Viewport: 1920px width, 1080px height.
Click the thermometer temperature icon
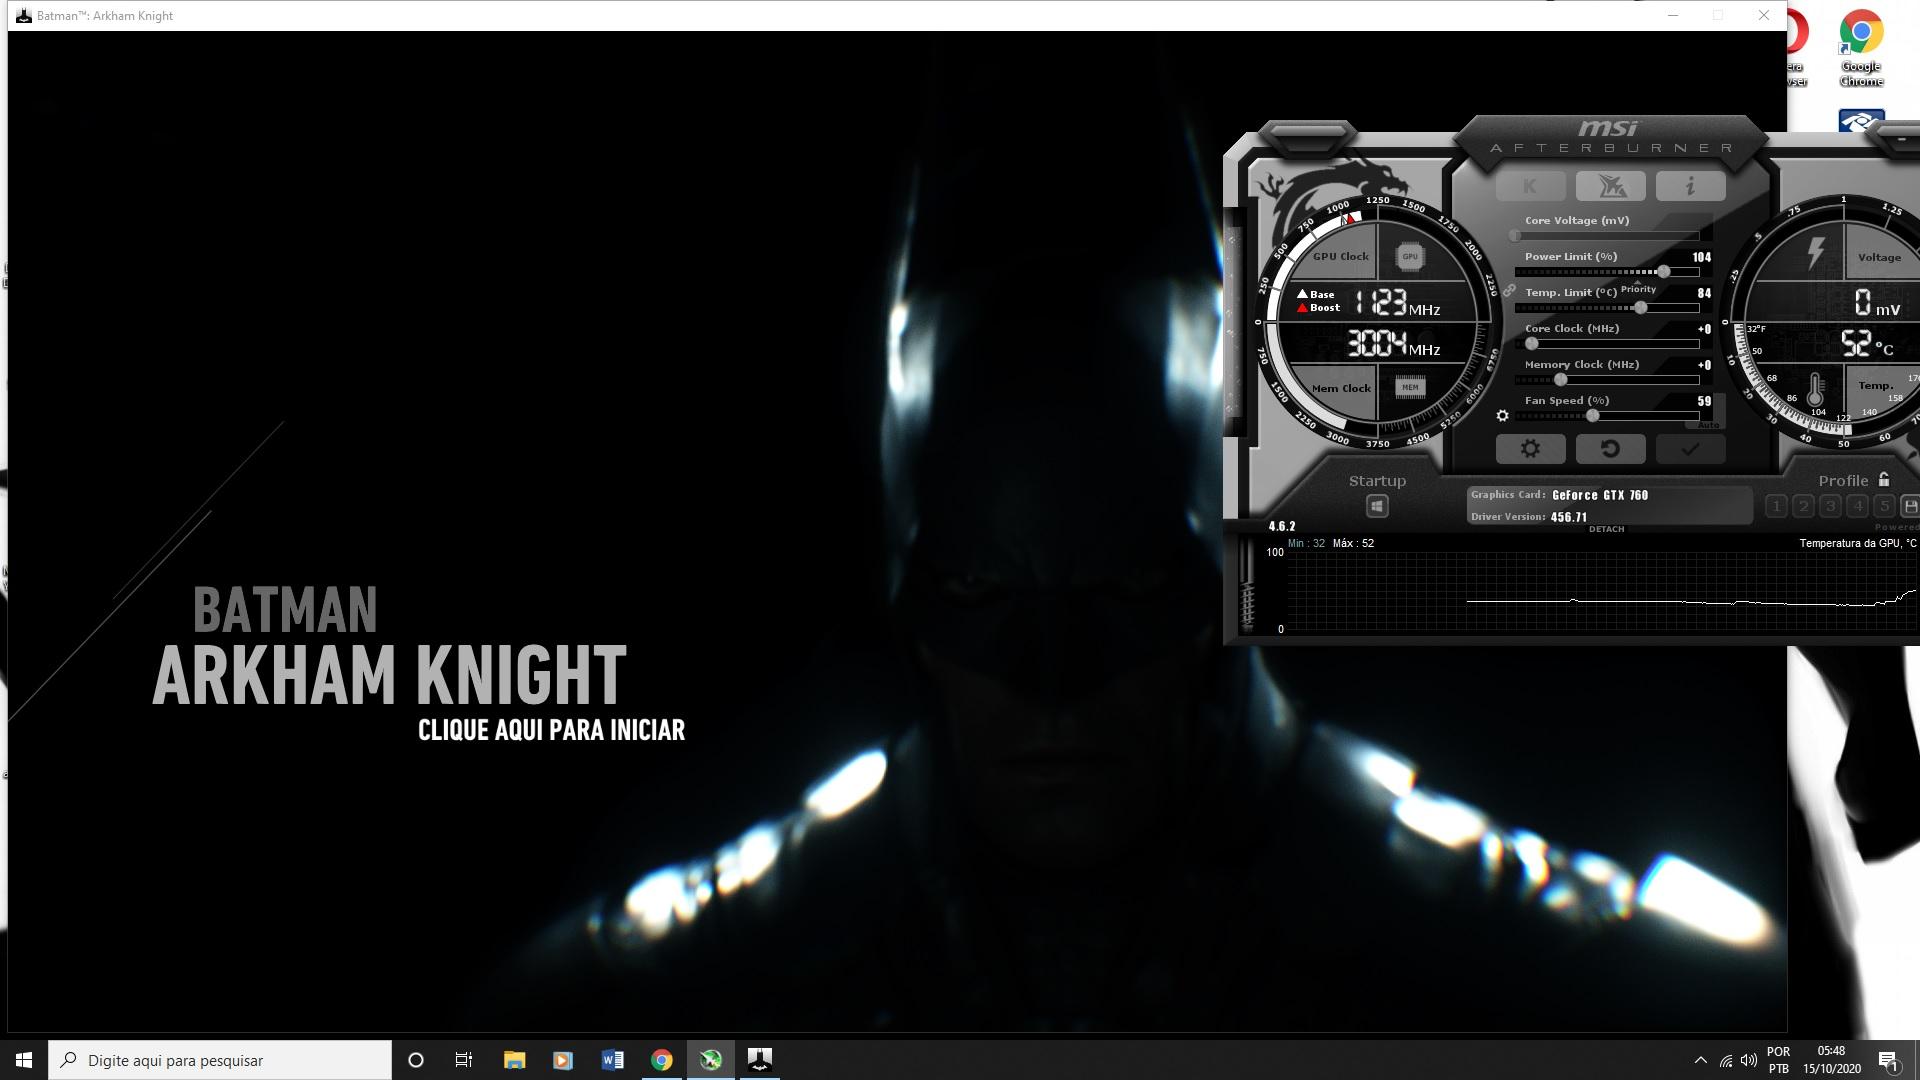(x=1815, y=390)
